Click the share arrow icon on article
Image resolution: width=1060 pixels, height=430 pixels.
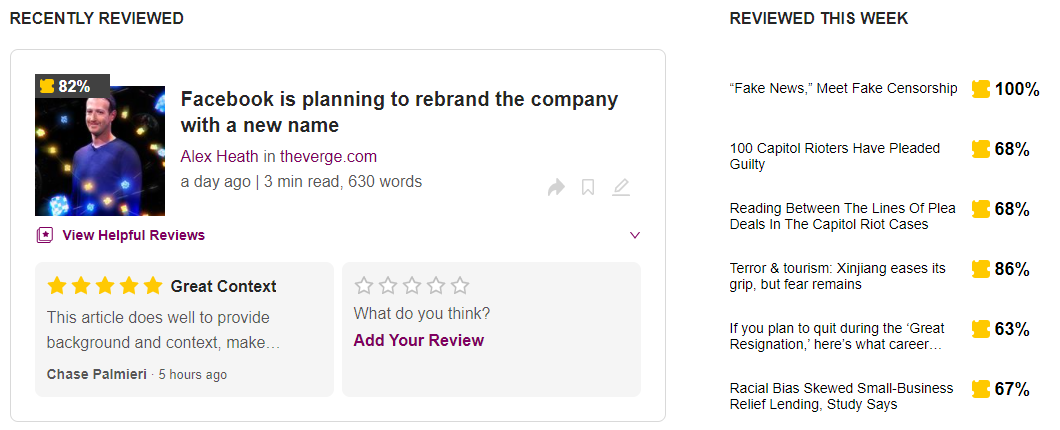pyautogui.click(x=556, y=187)
